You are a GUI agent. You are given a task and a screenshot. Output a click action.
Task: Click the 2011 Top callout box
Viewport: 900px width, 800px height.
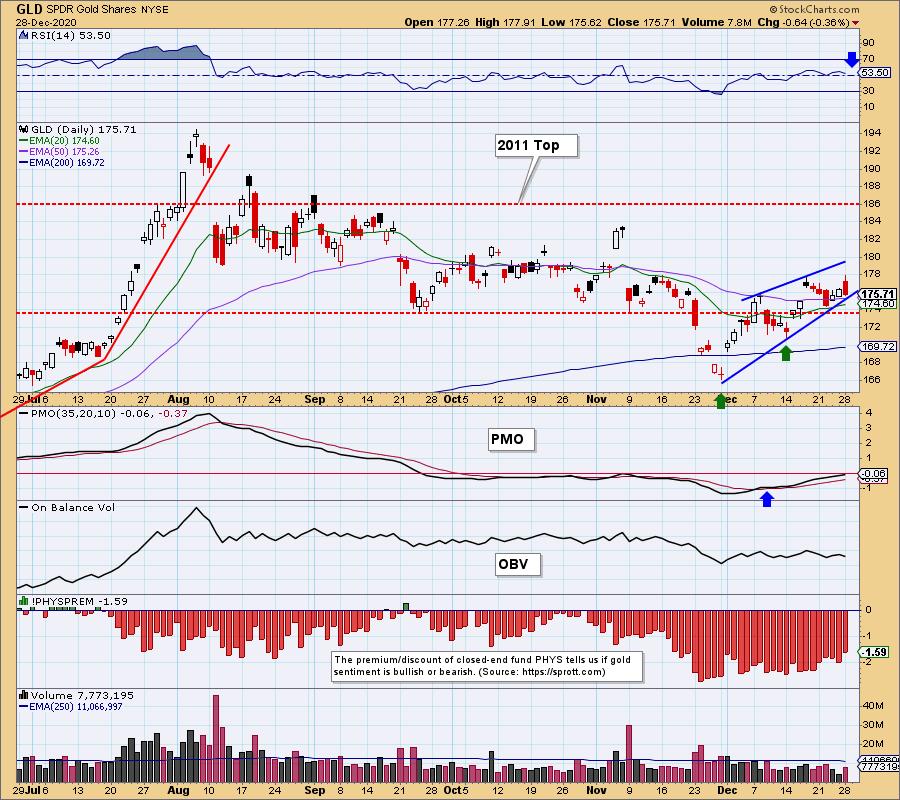click(x=536, y=146)
